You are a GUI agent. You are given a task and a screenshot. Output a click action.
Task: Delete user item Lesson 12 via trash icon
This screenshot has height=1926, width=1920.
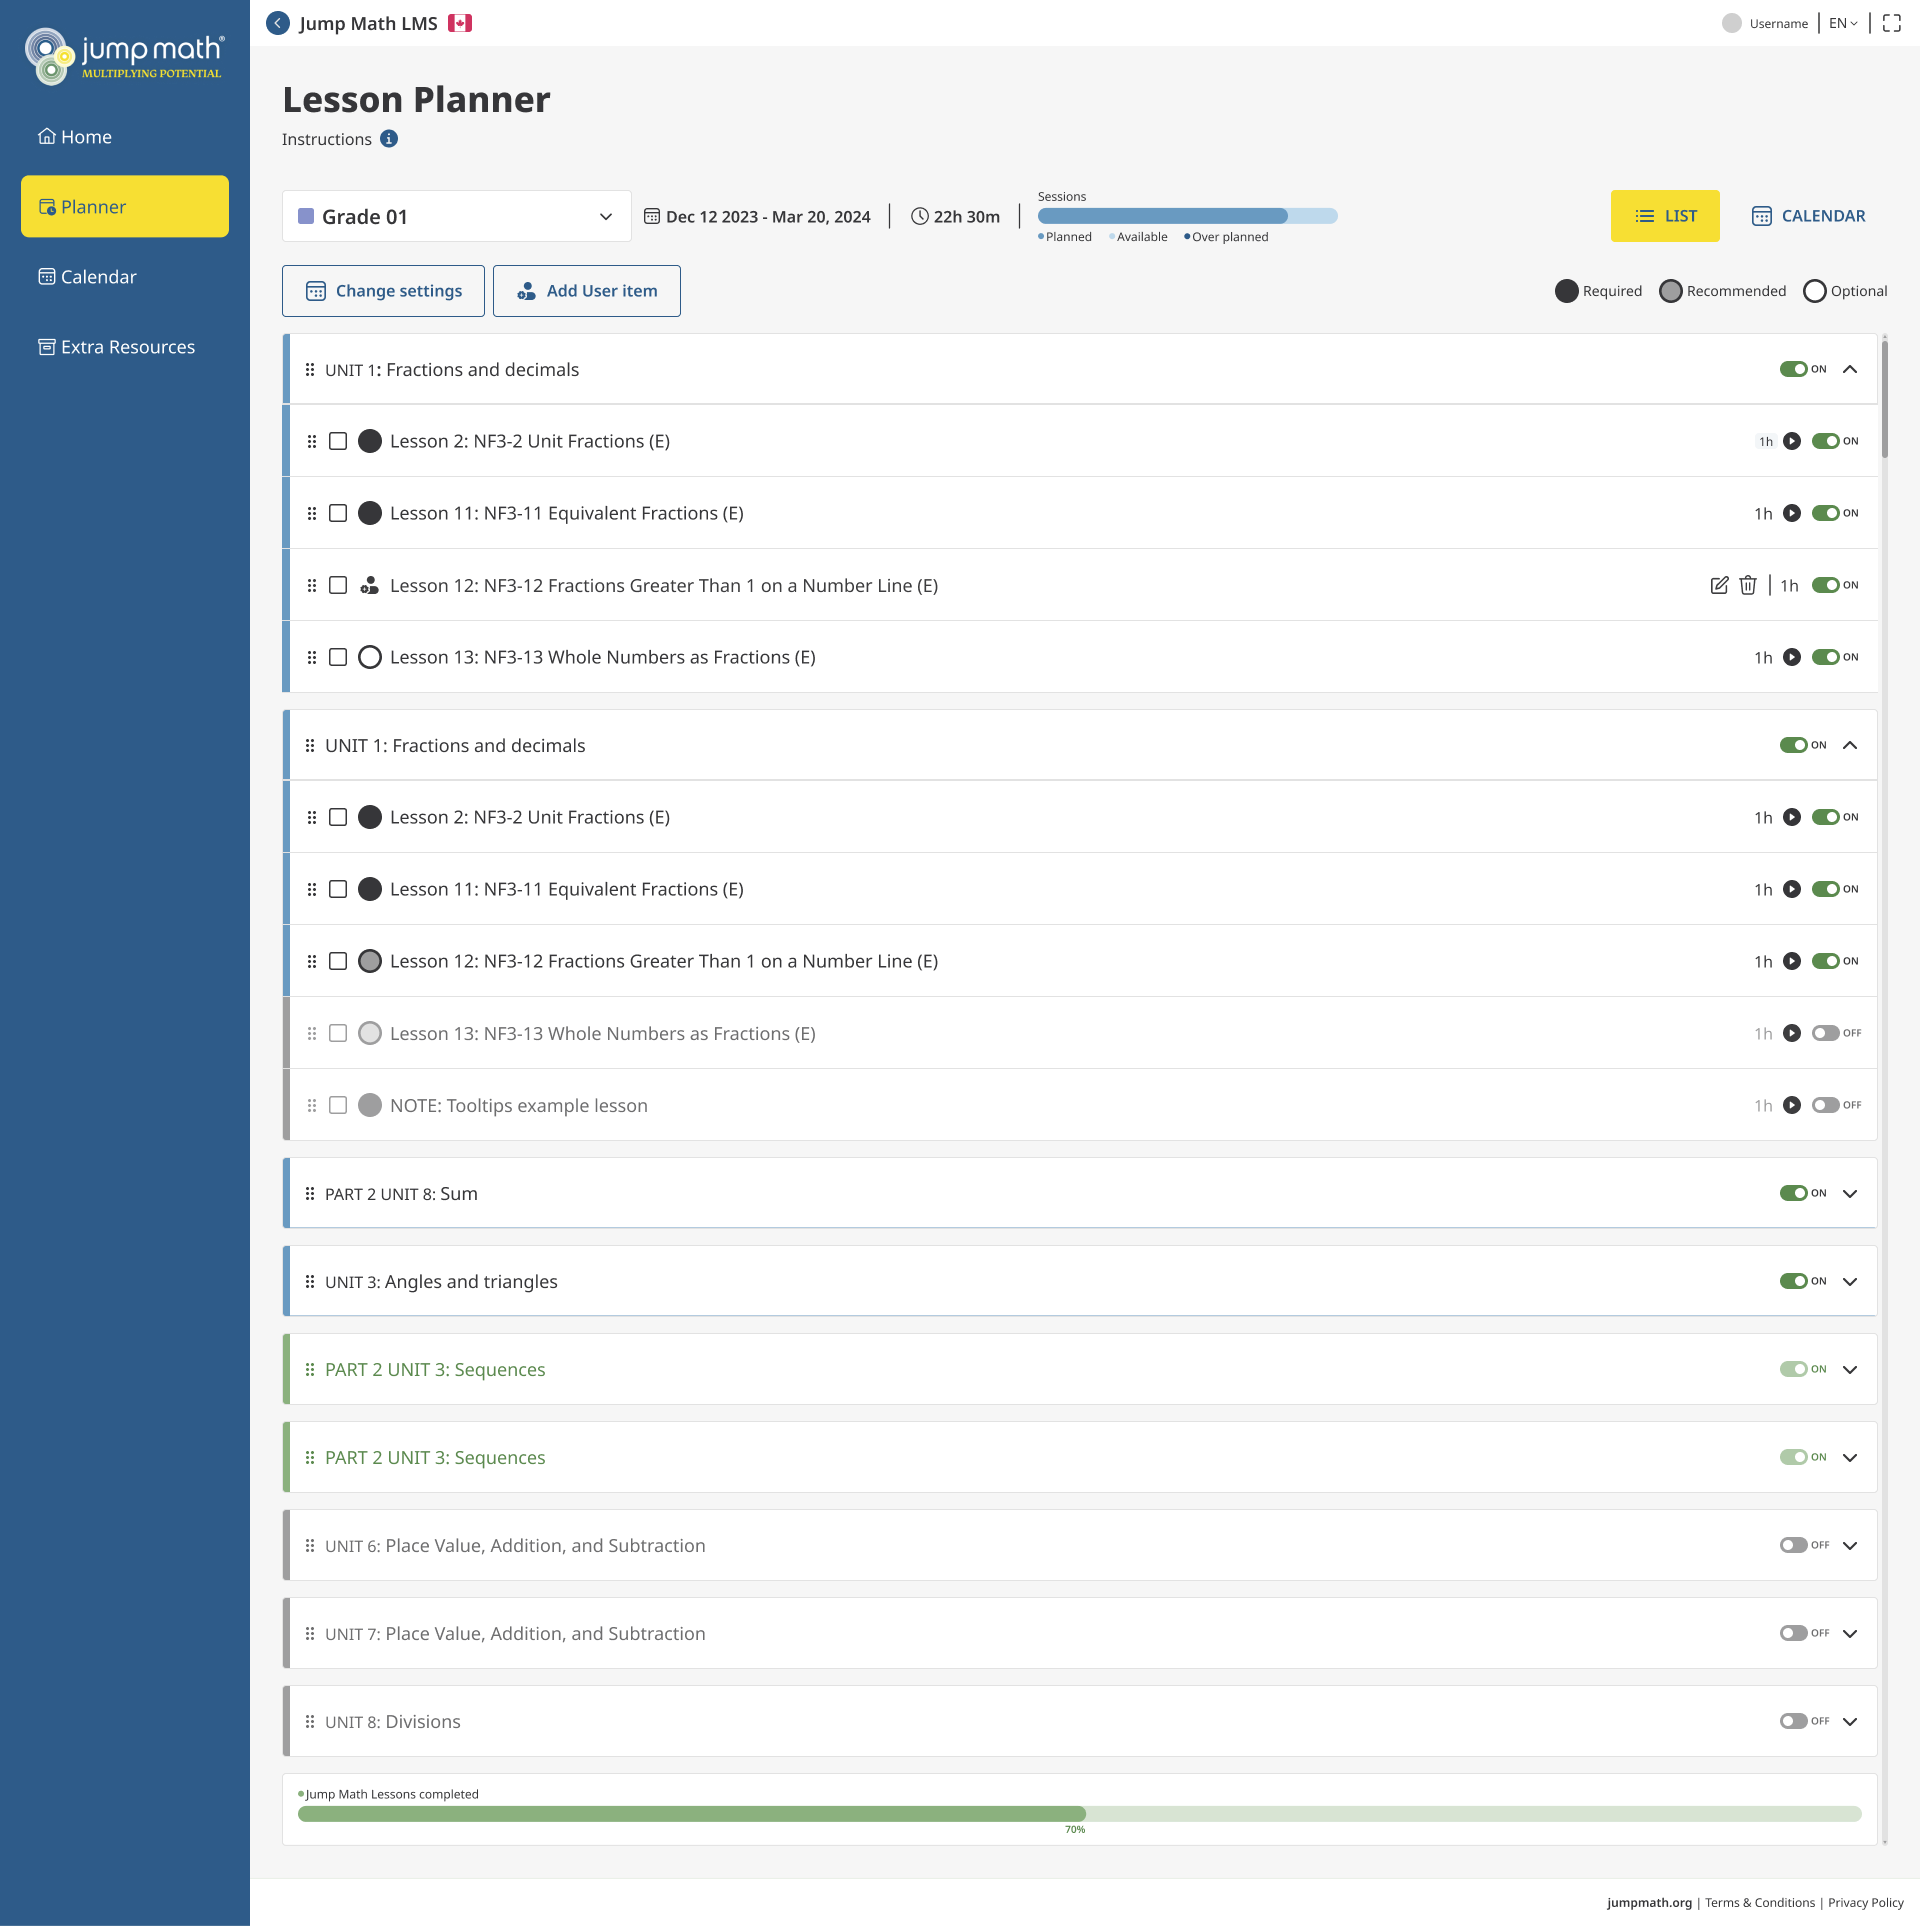(1747, 585)
